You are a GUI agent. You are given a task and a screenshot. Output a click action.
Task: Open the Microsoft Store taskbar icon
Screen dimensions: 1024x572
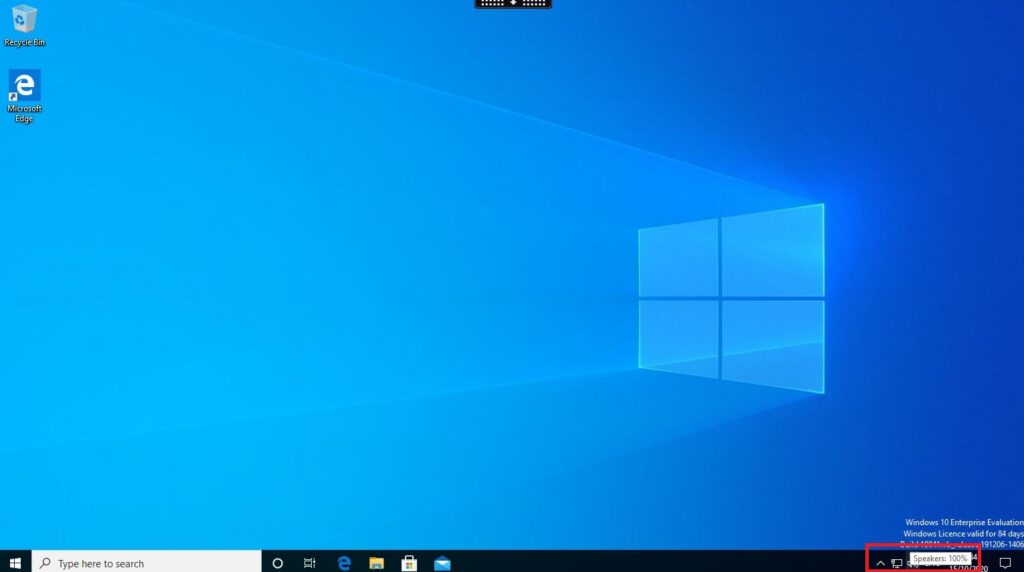click(409, 563)
